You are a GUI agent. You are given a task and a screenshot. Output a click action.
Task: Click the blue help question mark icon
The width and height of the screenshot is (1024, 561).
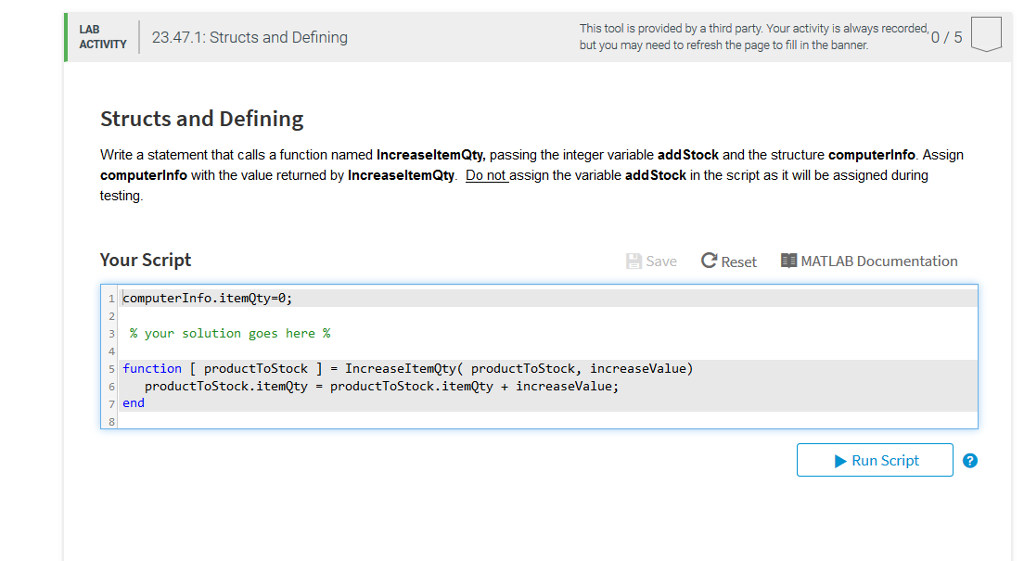click(970, 461)
